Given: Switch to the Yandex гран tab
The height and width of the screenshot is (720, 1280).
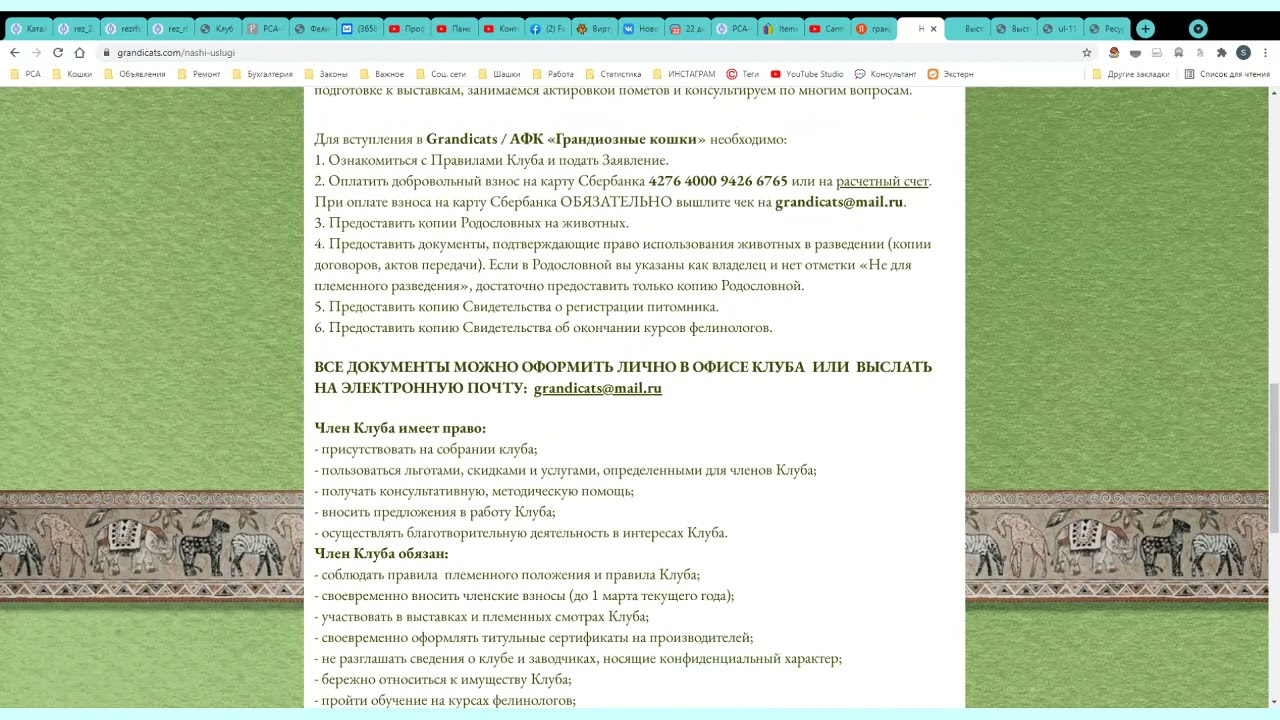Looking at the screenshot, I should [874, 29].
